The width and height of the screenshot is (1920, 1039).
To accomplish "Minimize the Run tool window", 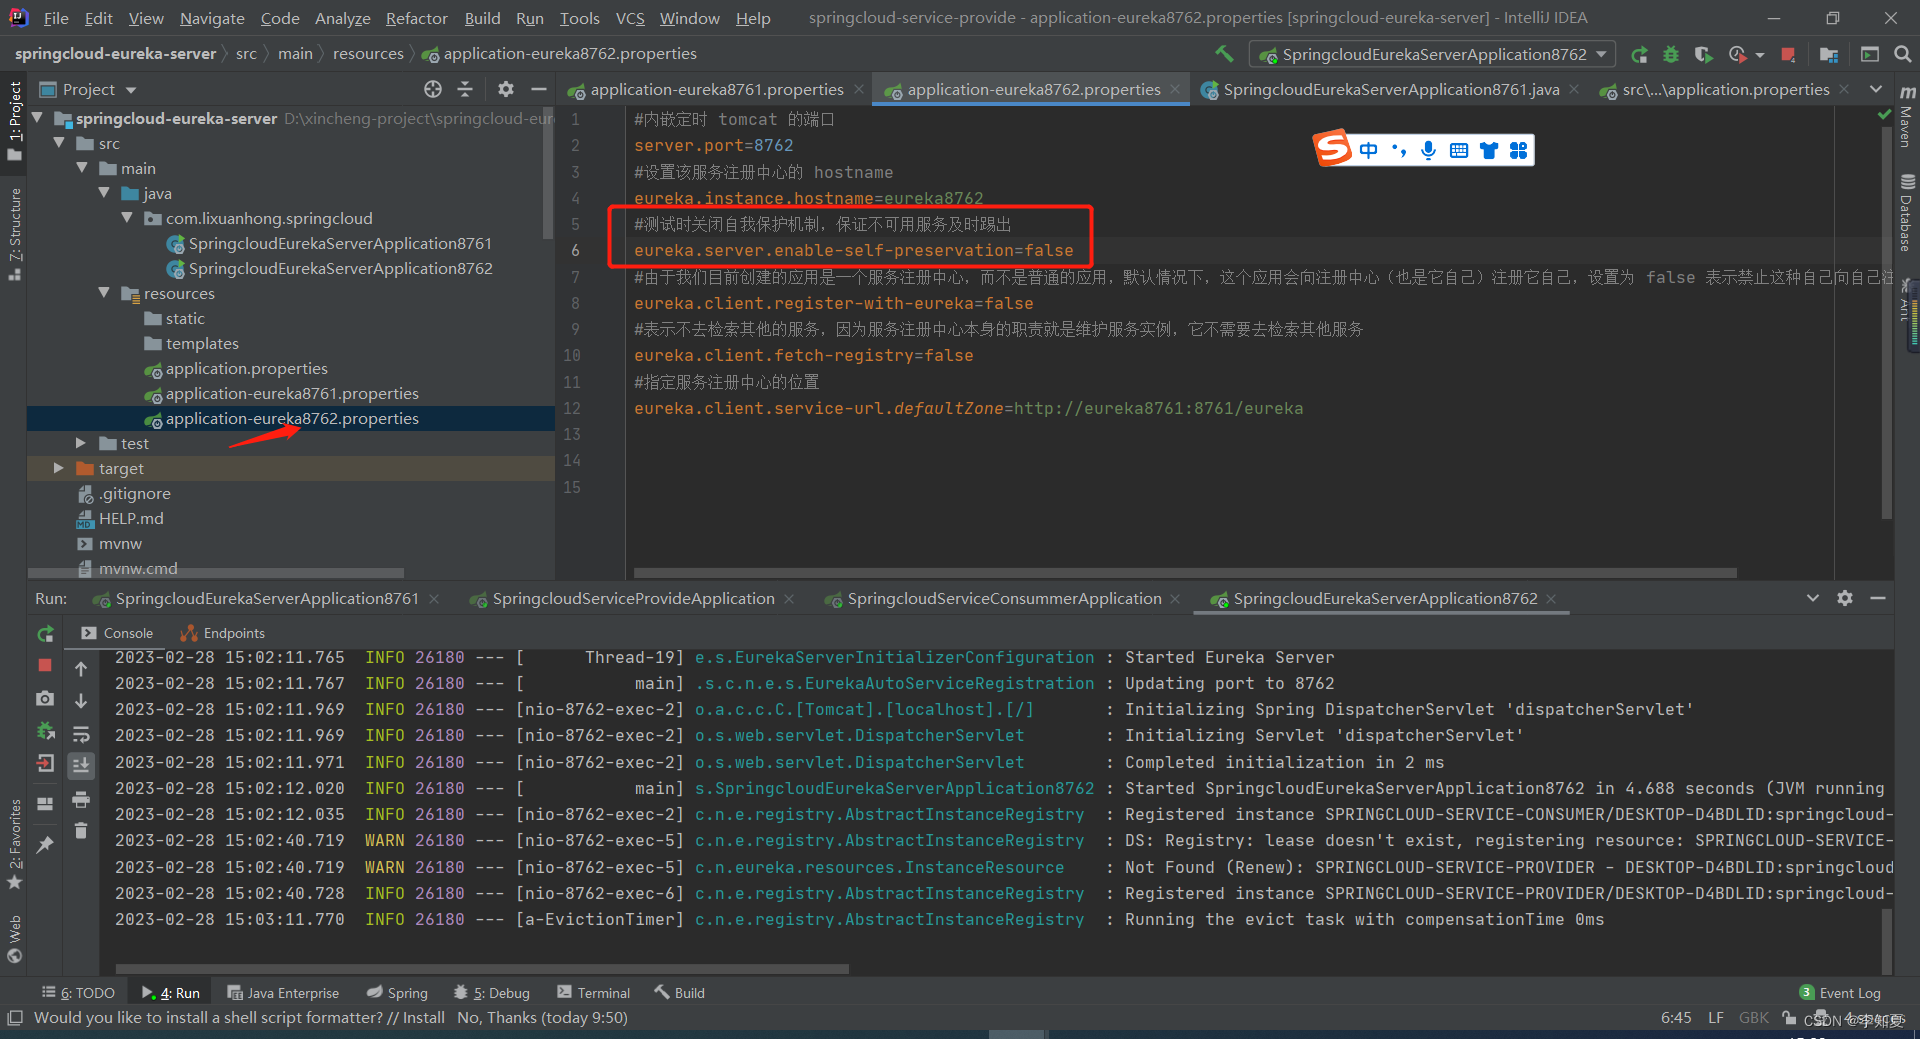I will click(x=1878, y=598).
